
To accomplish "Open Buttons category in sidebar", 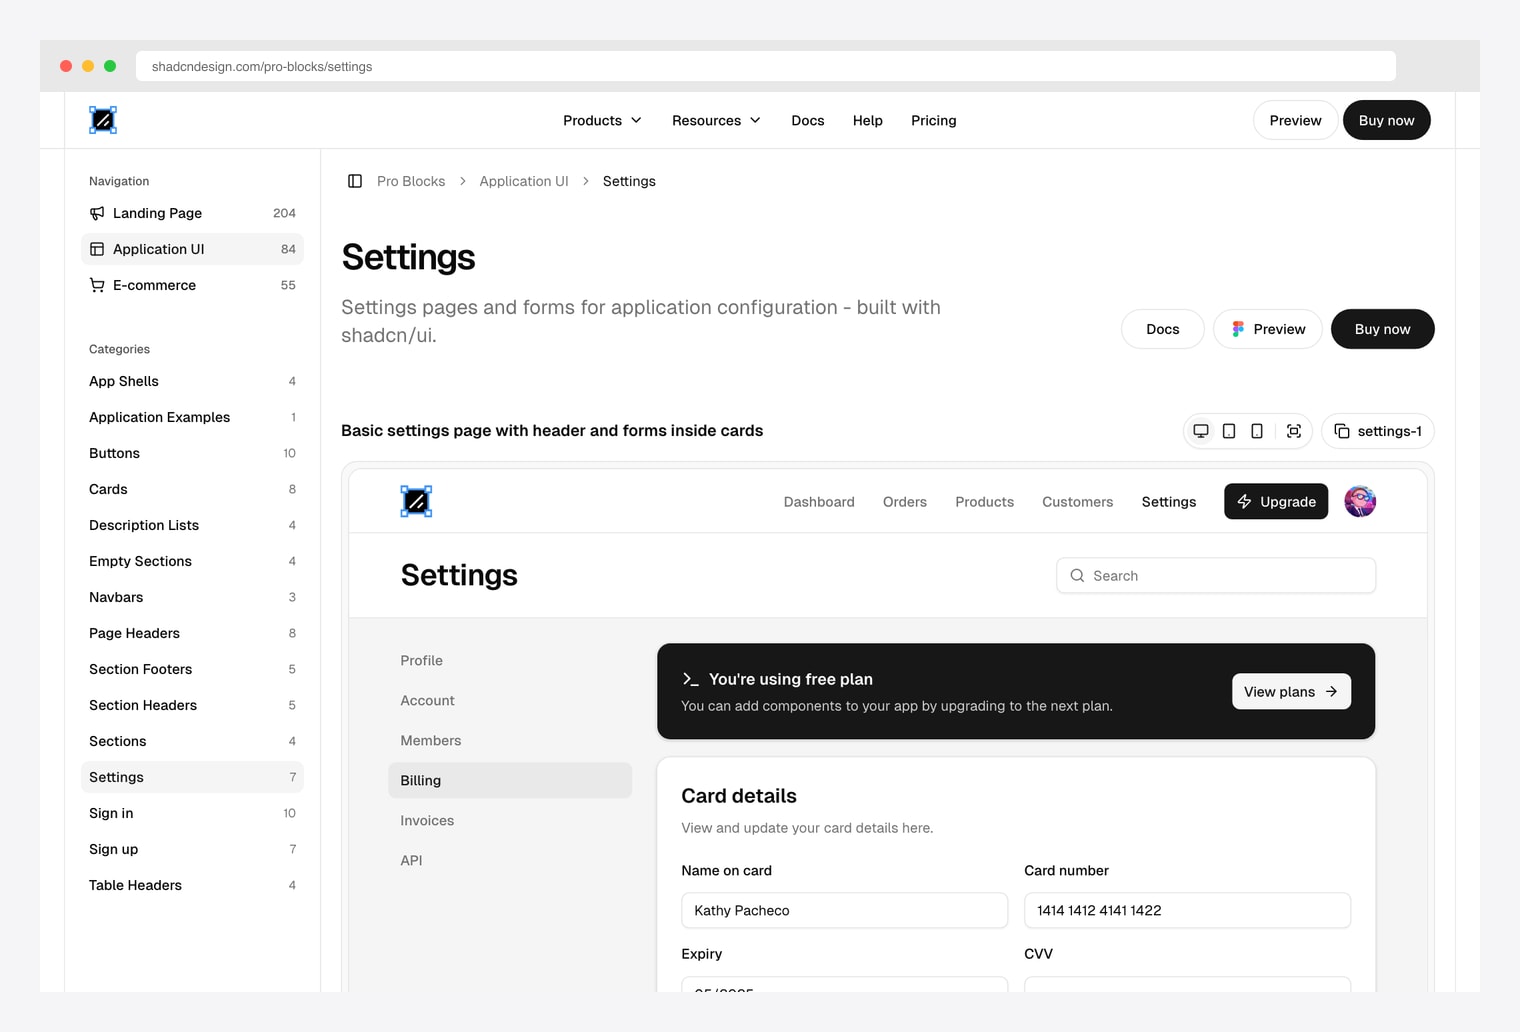I will tap(192, 453).
